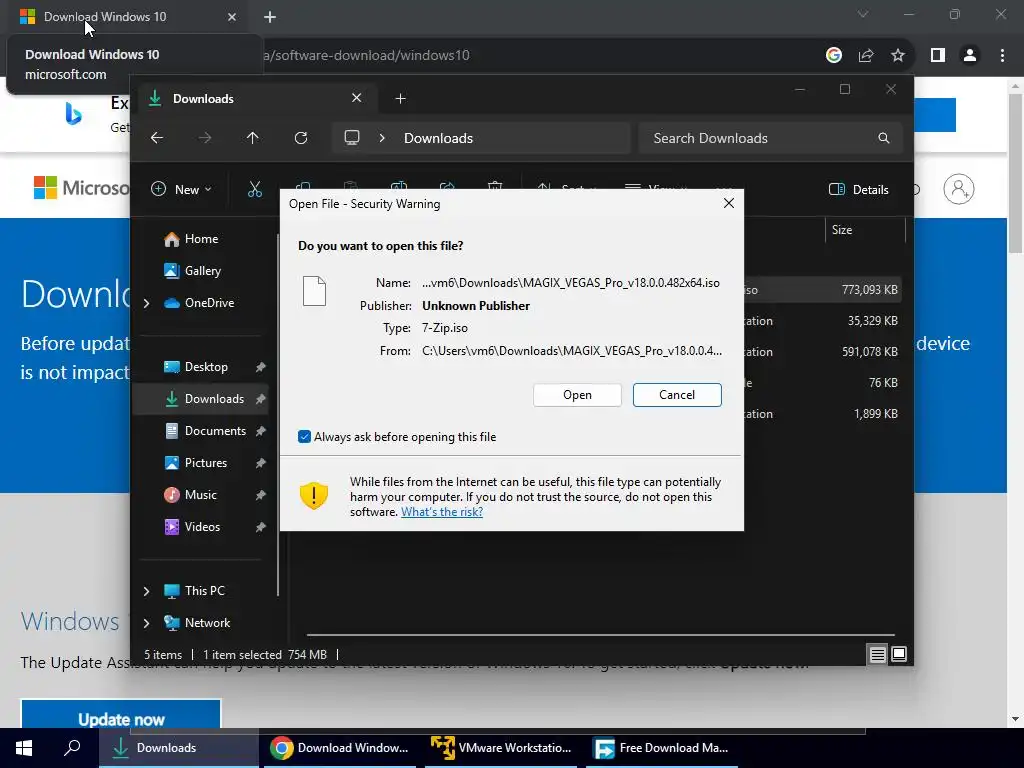
Task: Expand the This PC tree node
Action: click(x=146, y=591)
